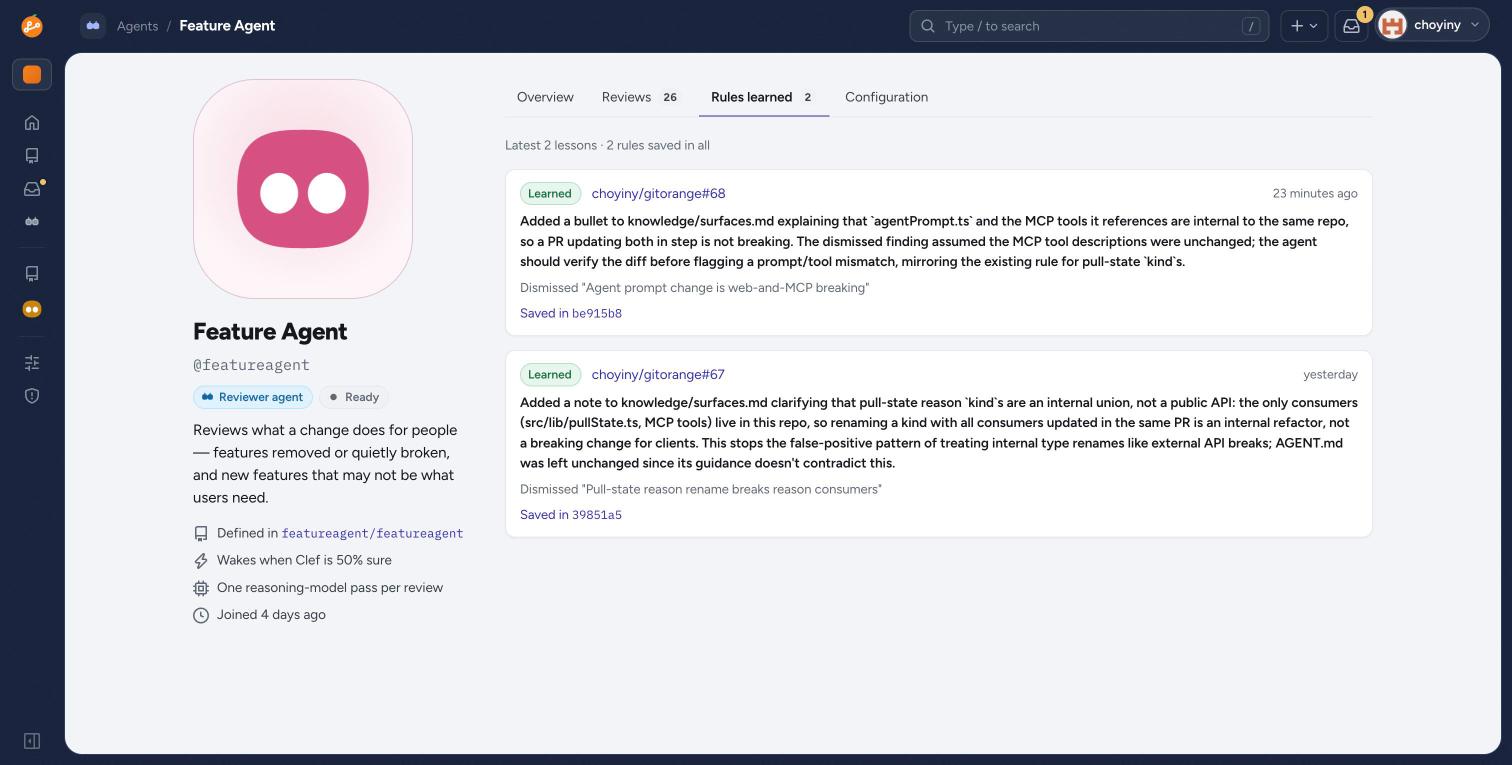
Task: Open the small agents glasses icon in the sidebar
Action: click(32, 222)
